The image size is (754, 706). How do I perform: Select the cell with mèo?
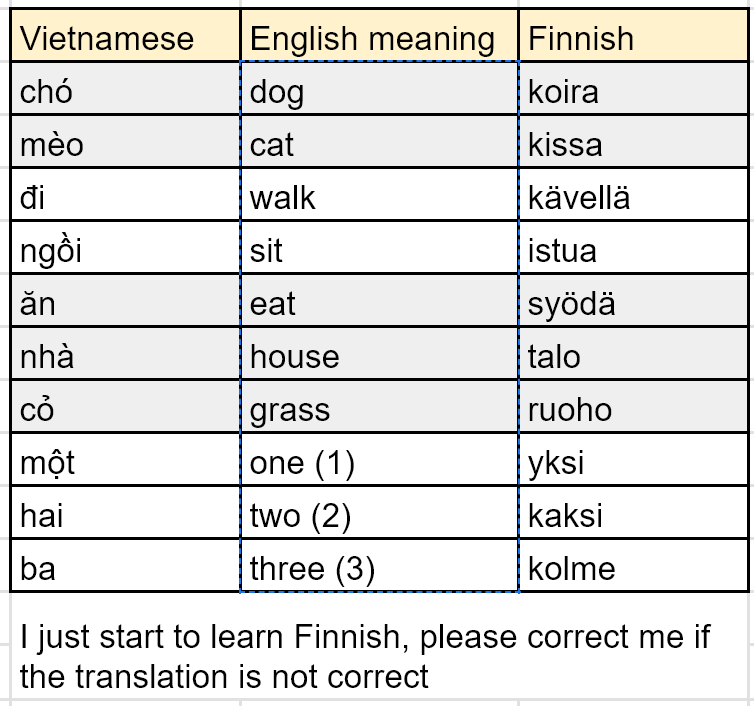tap(125, 141)
